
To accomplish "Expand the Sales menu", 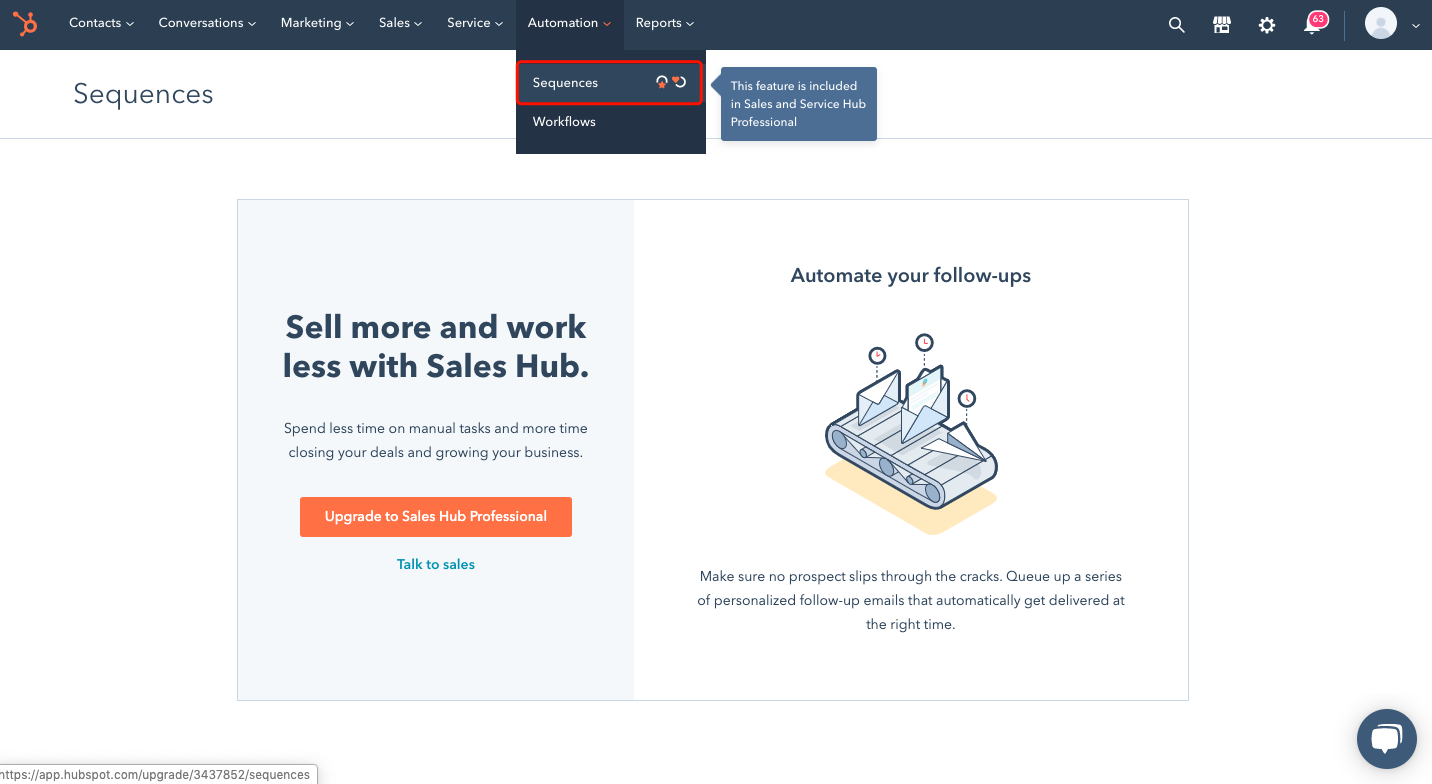I will pos(400,23).
